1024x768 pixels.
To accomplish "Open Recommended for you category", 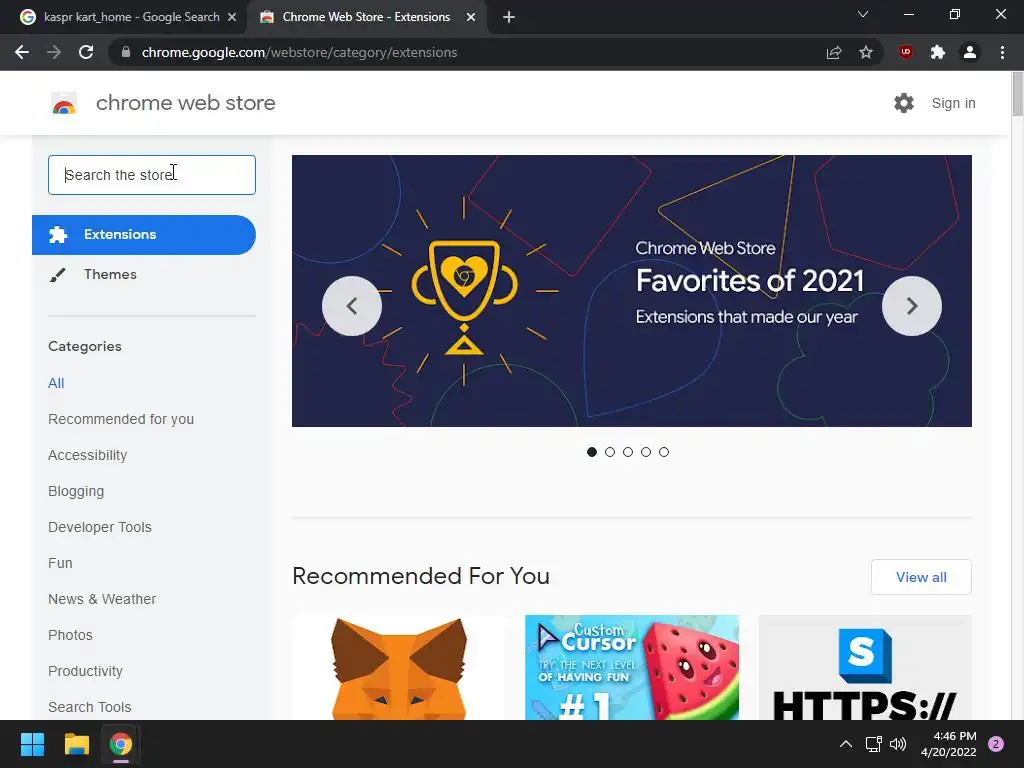I will coord(121,419).
